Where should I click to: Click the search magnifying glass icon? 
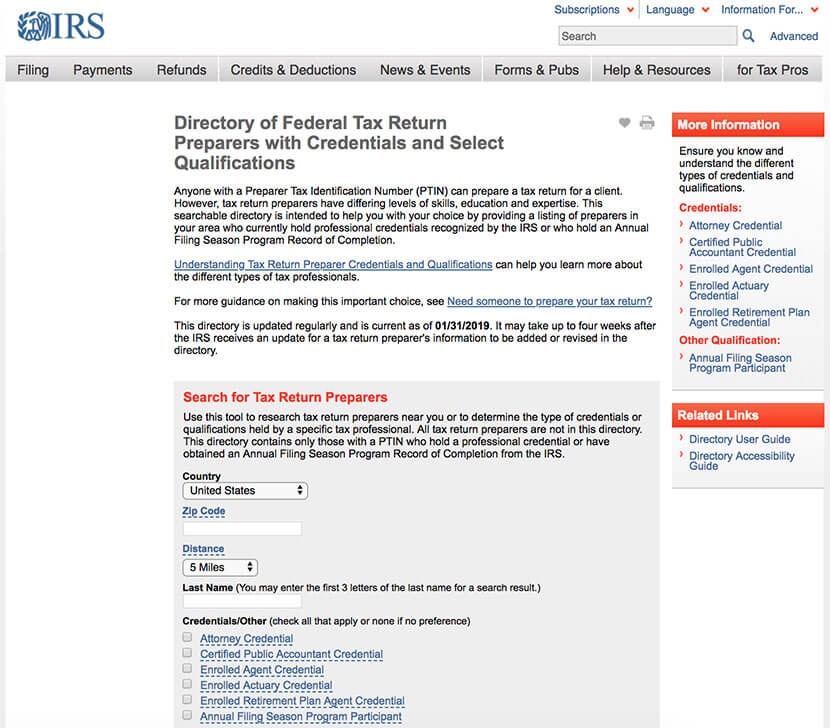(748, 36)
